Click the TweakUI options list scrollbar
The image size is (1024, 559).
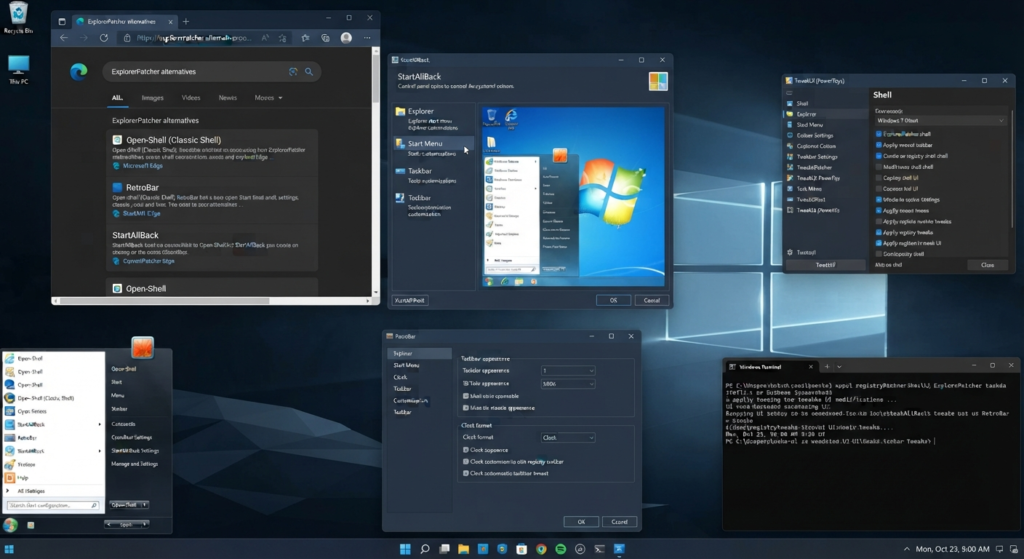[1012, 170]
